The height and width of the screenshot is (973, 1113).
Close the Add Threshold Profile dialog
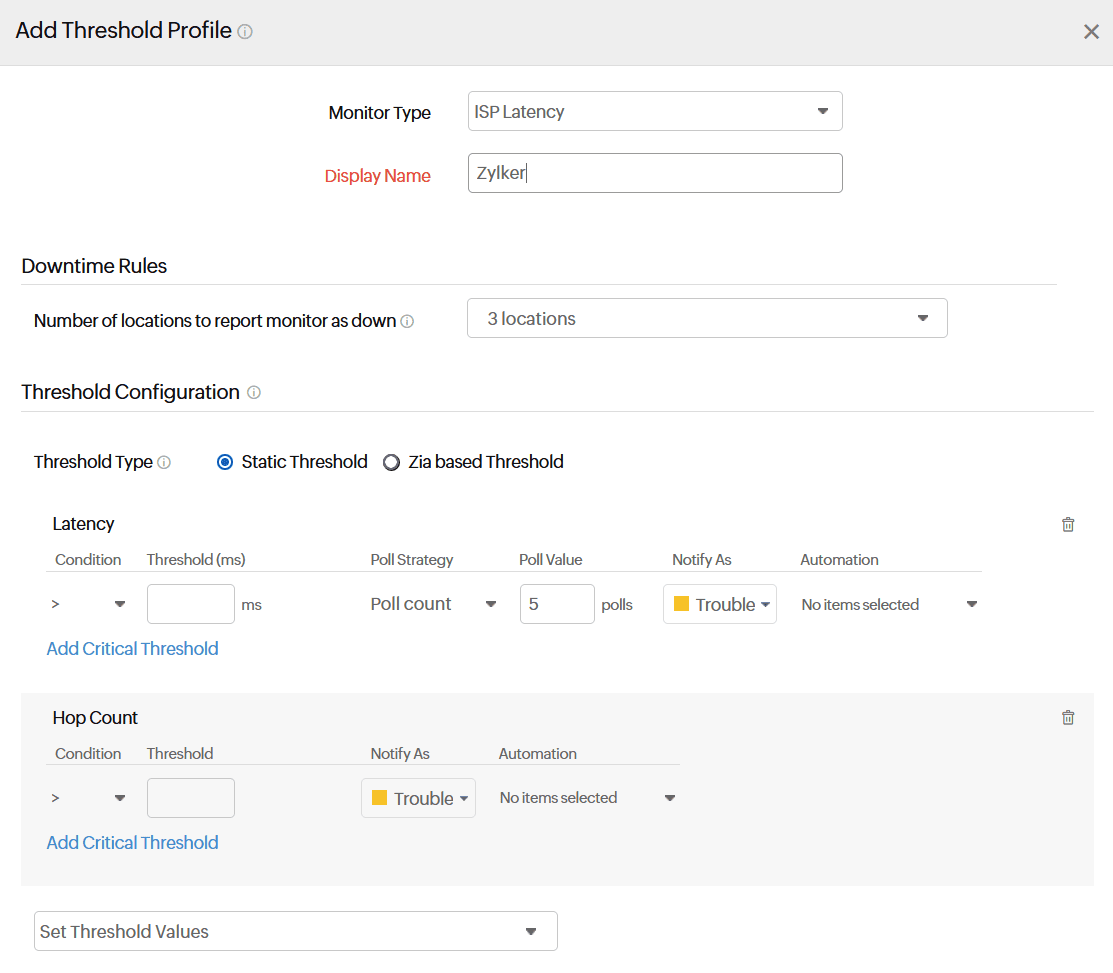[x=1091, y=32]
